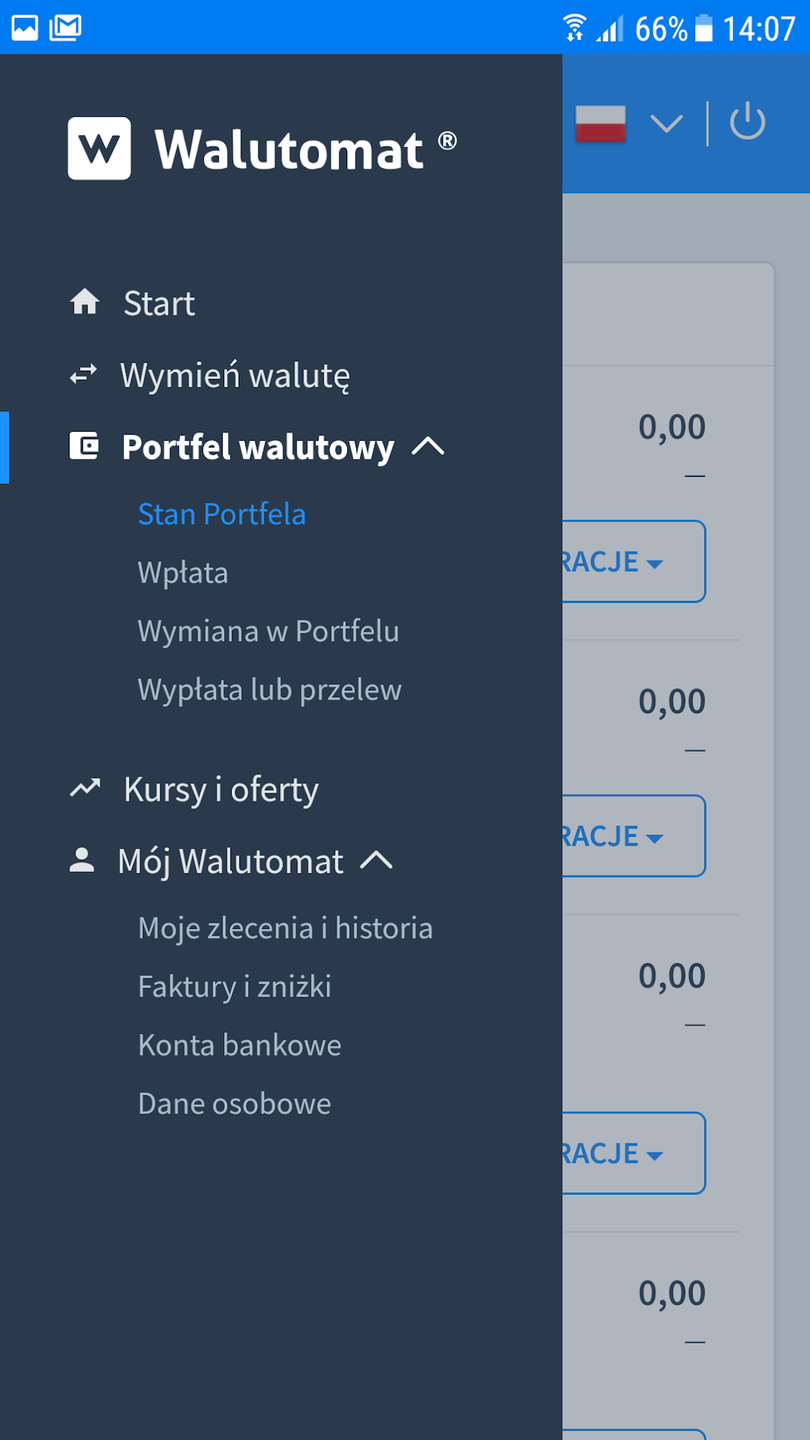Open Dane osobowe settings
The height and width of the screenshot is (1440, 810).
(235, 1104)
